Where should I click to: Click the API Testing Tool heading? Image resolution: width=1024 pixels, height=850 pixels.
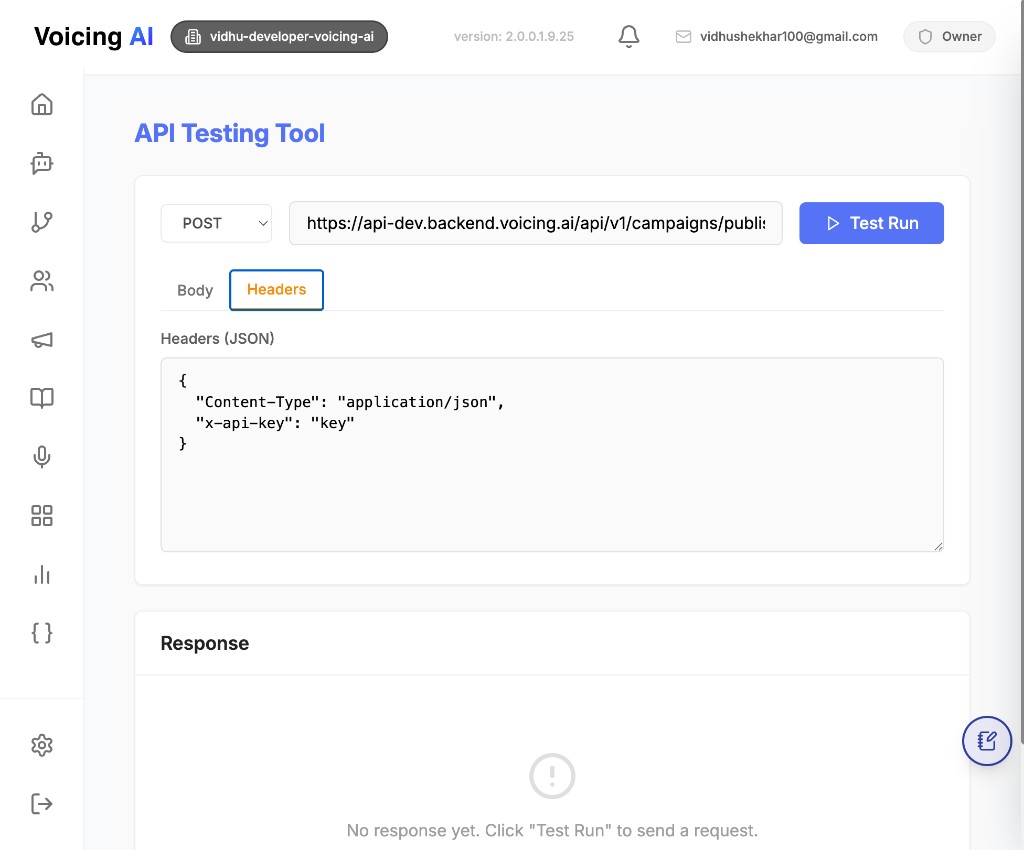click(x=229, y=133)
